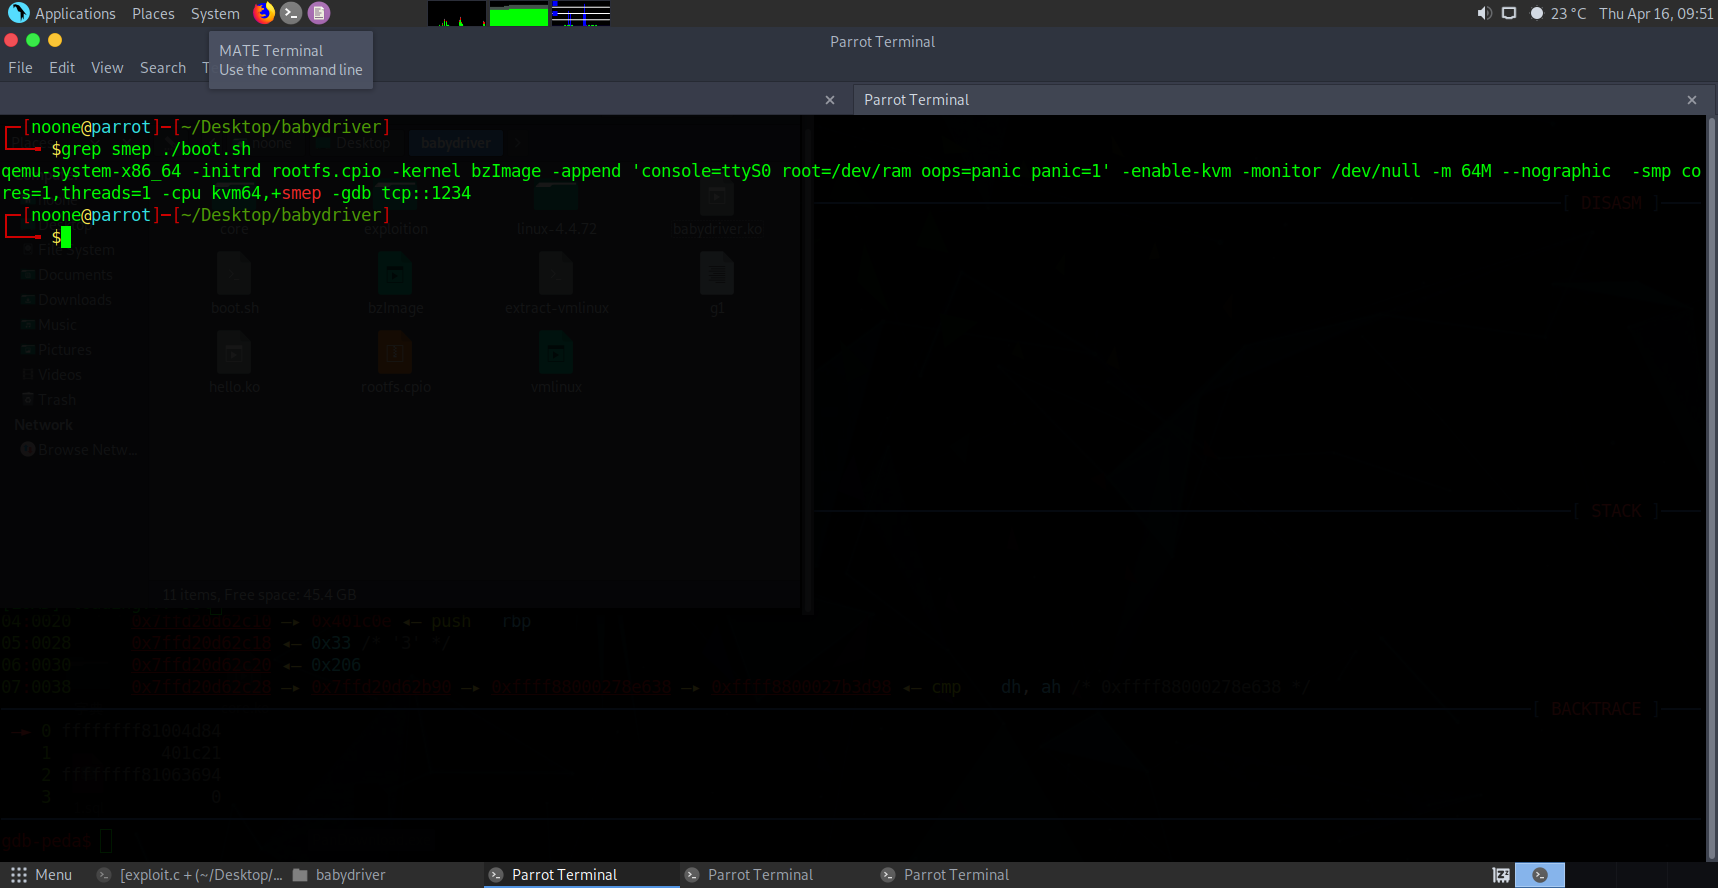Open the Edit menu of Parrot Terminal
The width and height of the screenshot is (1718, 888).
tap(62, 68)
